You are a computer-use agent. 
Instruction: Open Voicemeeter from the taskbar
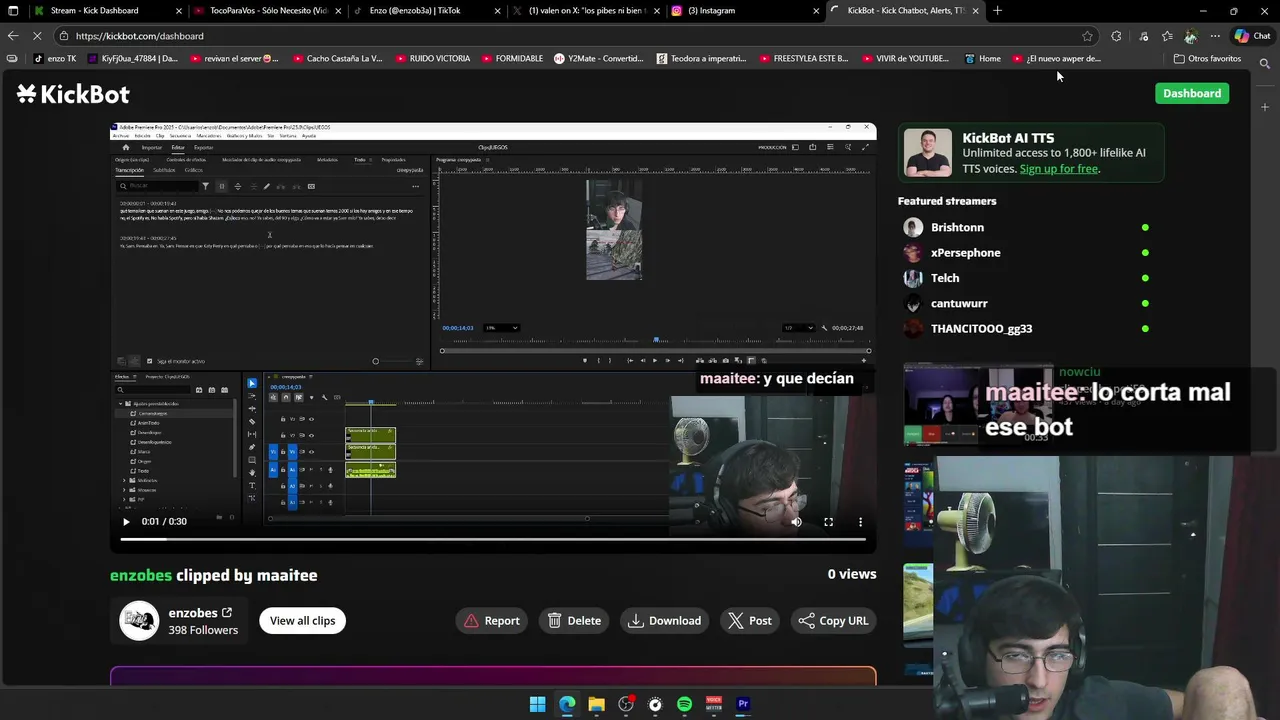click(x=714, y=704)
